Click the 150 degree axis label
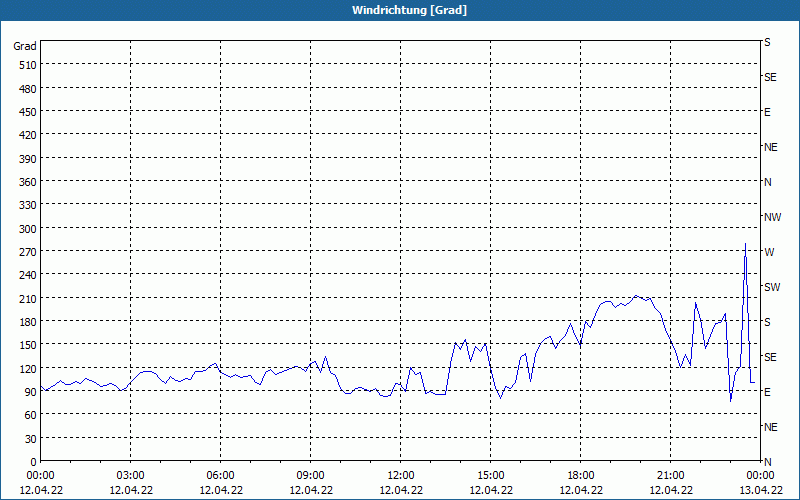This screenshot has width=800, height=500. pyautogui.click(x=28, y=345)
